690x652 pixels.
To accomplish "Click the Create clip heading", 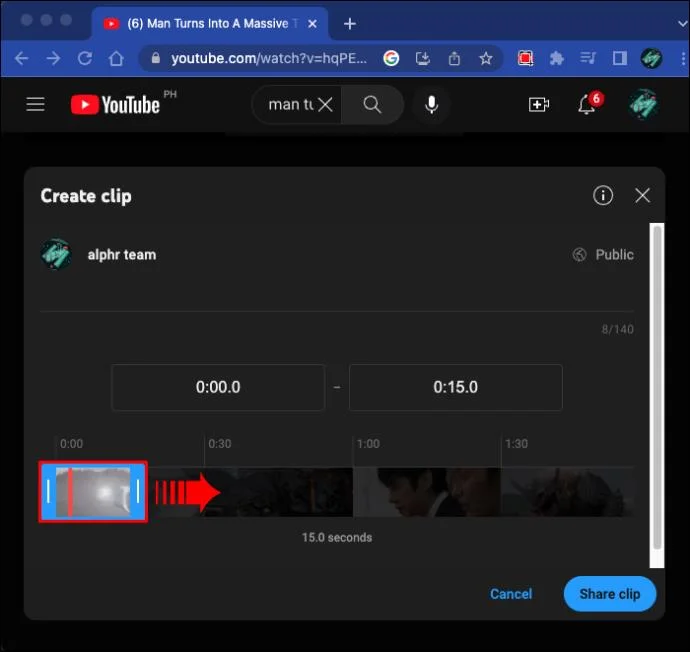I will point(86,196).
